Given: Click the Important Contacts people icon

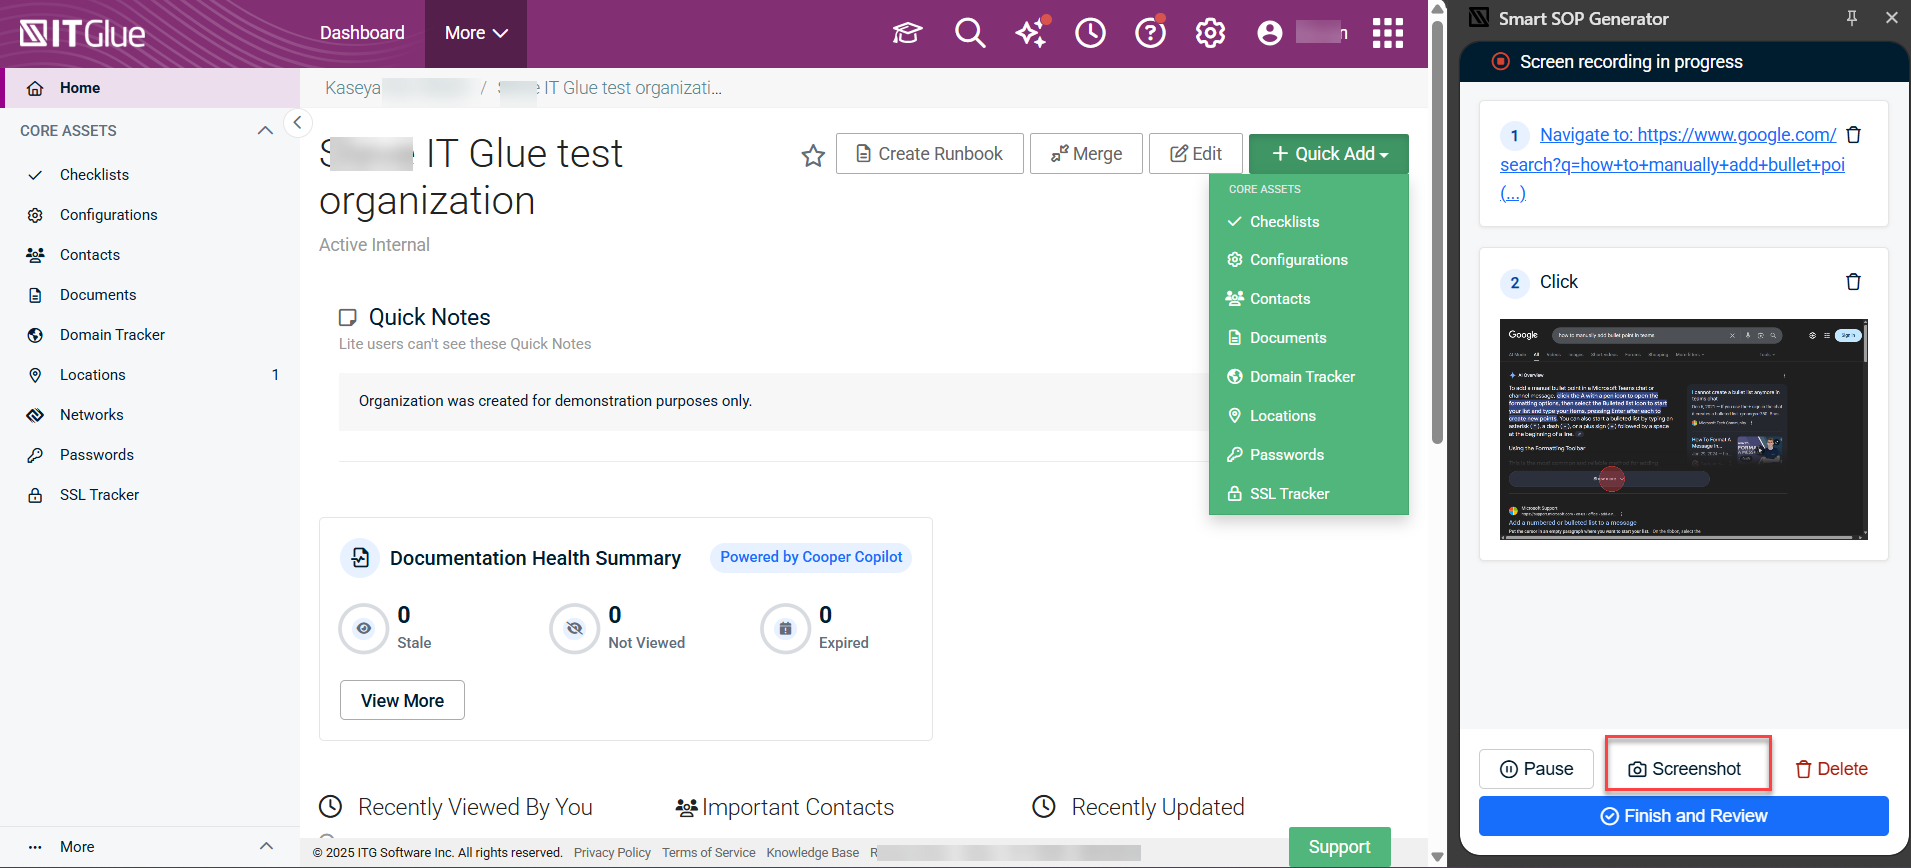Looking at the screenshot, I should pyautogui.click(x=686, y=807).
